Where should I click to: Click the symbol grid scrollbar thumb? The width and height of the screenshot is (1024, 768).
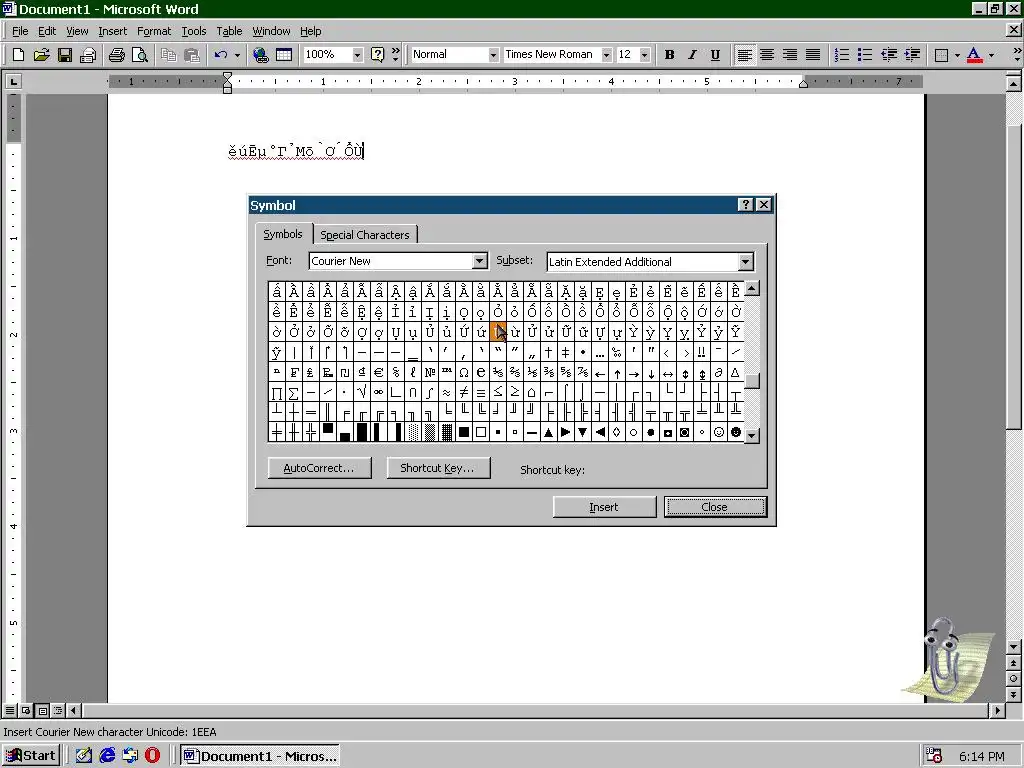point(752,381)
